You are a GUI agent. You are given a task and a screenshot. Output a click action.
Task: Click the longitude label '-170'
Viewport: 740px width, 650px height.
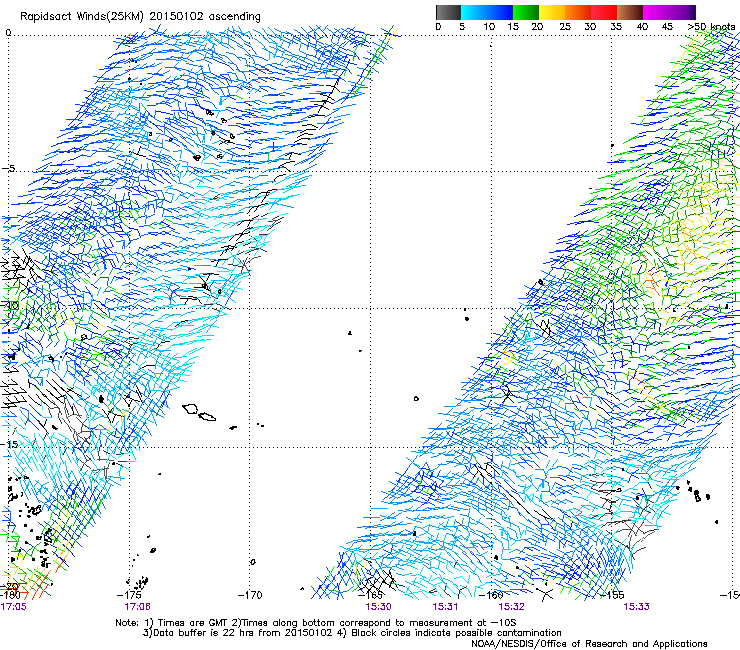250,595
